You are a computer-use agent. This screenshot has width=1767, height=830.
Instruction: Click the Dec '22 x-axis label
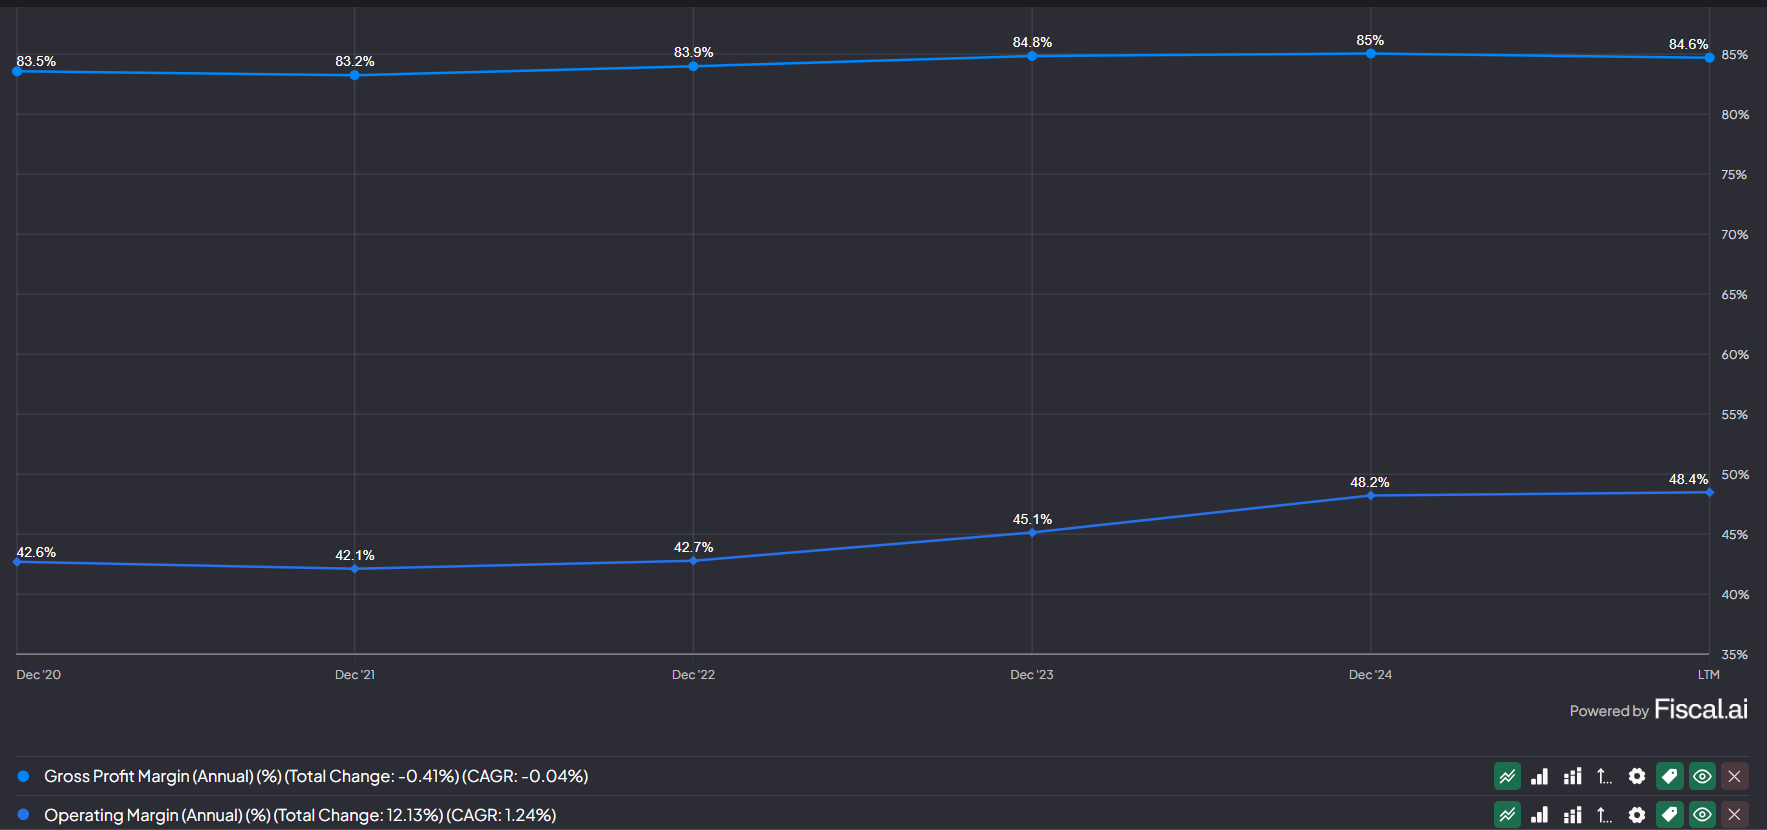[693, 675]
